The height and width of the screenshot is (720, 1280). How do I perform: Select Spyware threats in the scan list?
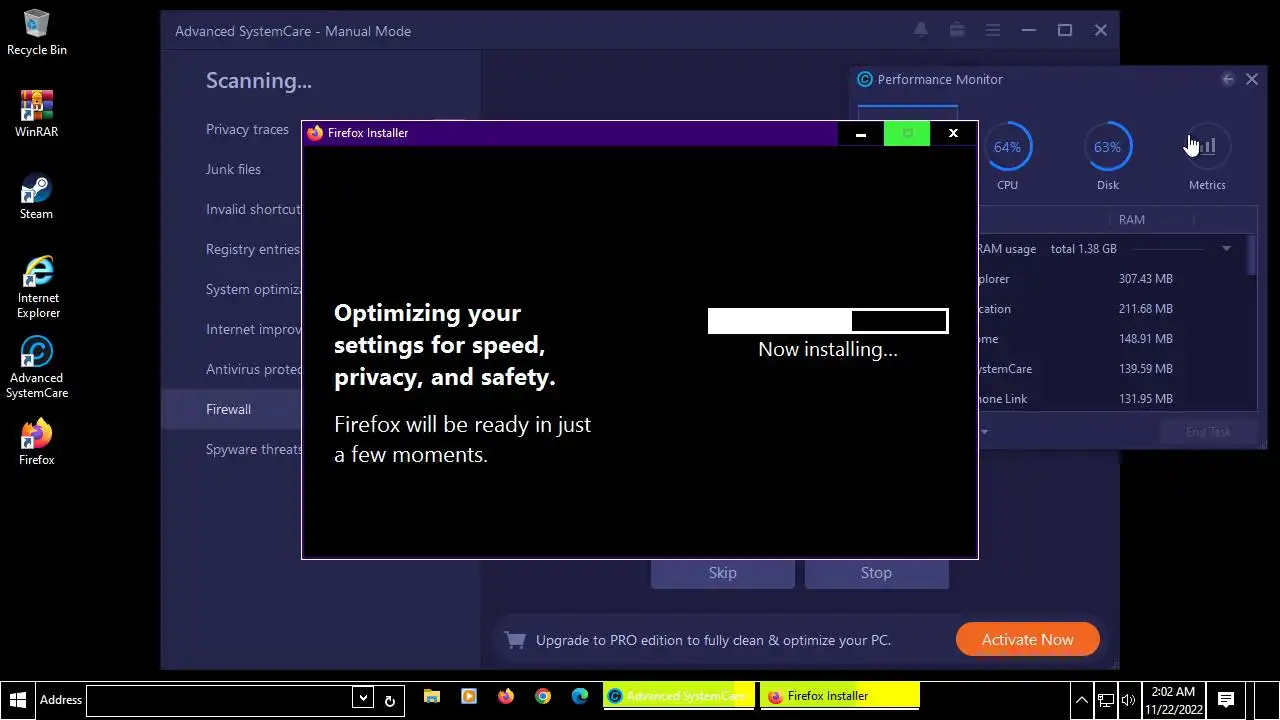[x=254, y=449]
